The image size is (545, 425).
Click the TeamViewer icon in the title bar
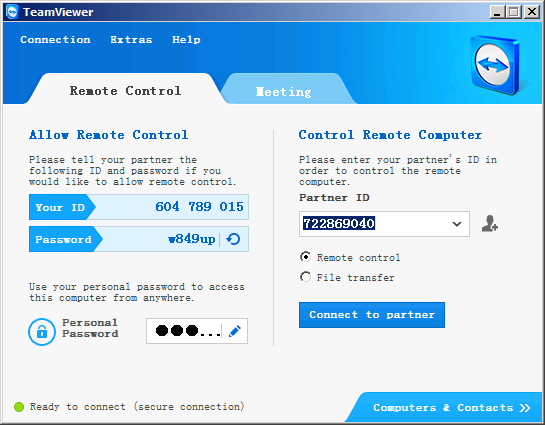pos(12,12)
